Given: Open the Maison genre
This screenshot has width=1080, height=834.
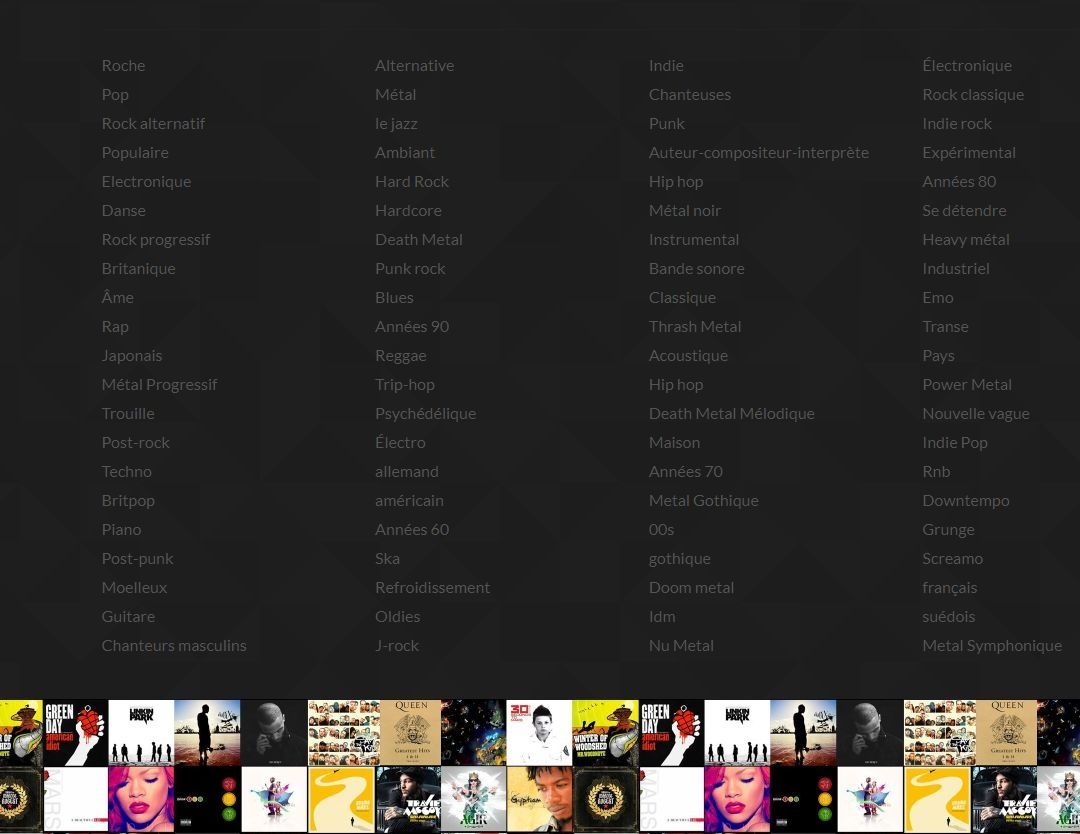Looking at the screenshot, I should click(674, 442).
